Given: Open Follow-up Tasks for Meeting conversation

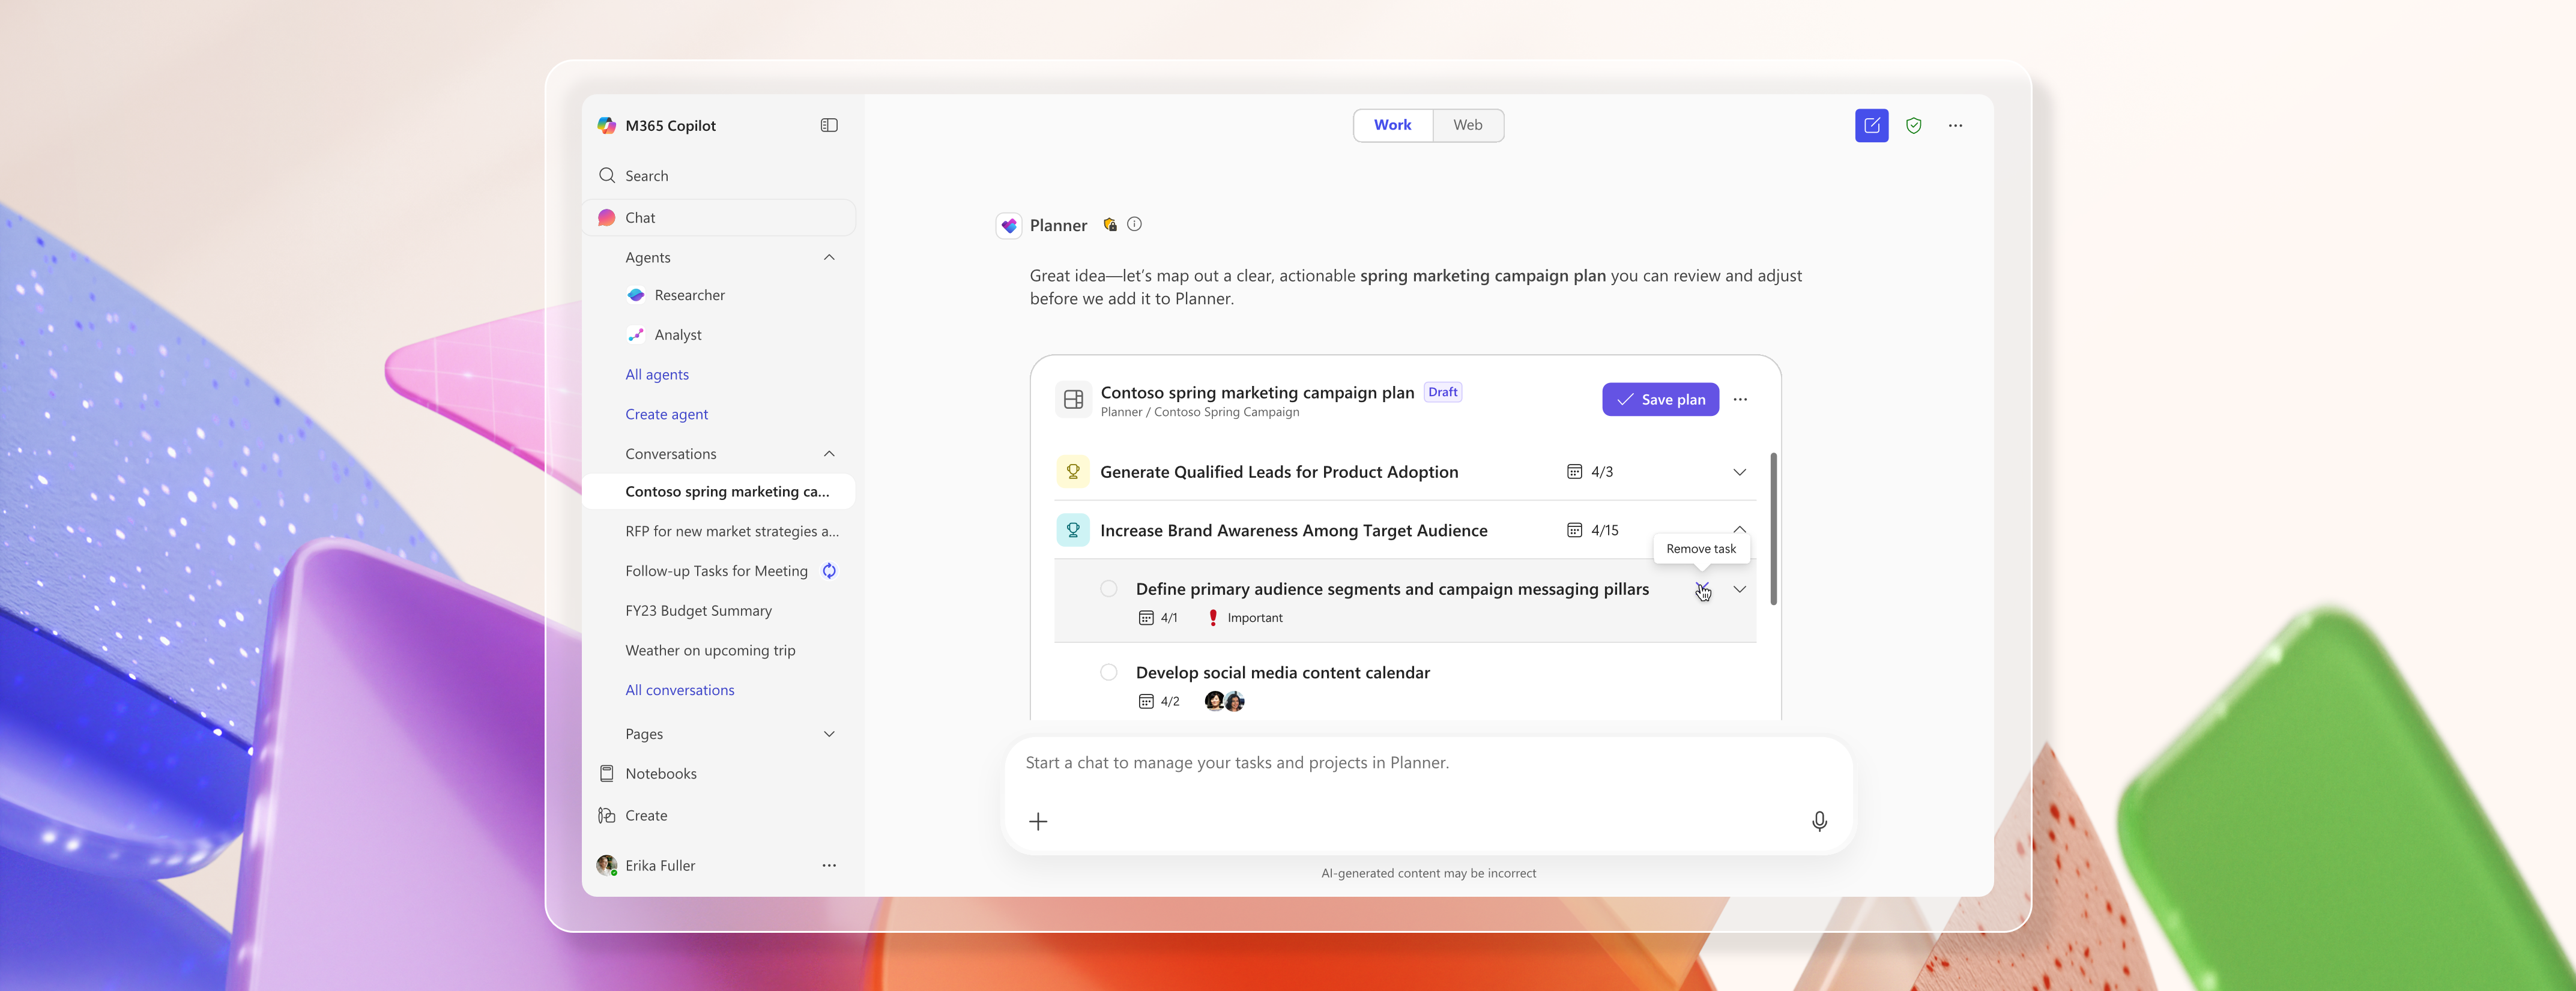Looking at the screenshot, I should [716, 571].
